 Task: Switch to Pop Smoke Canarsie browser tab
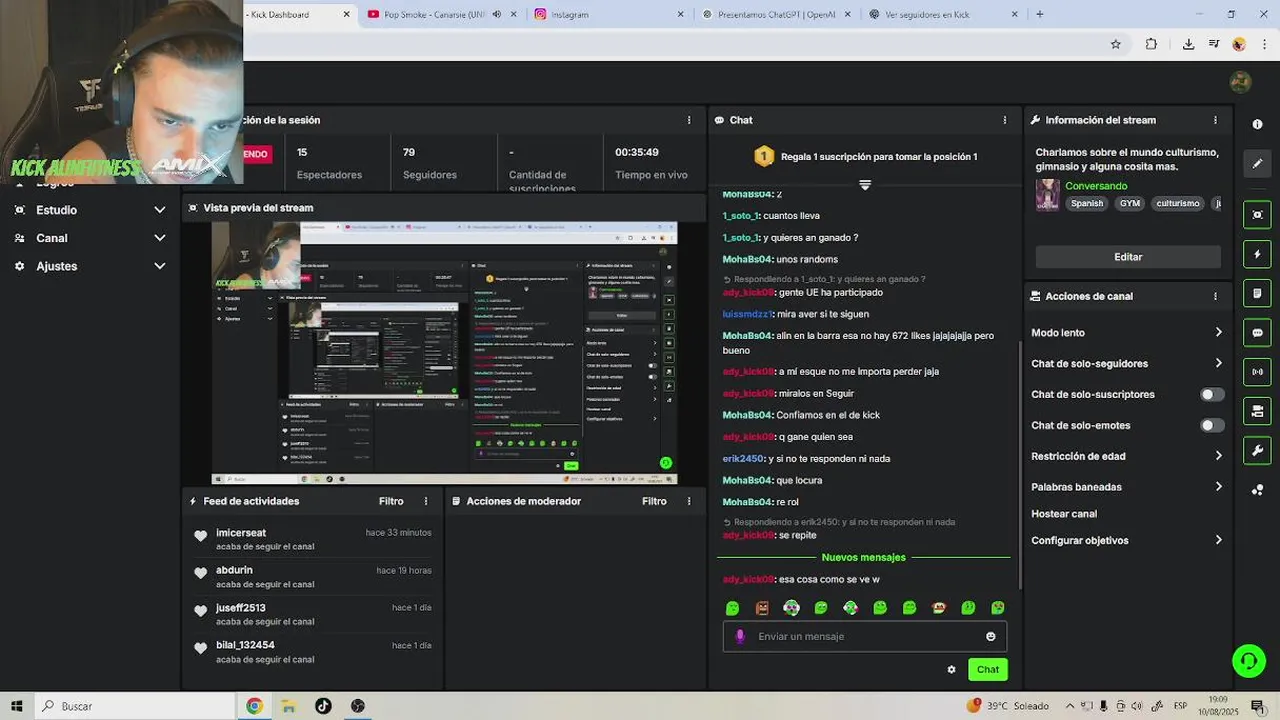pyautogui.click(x=442, y=14)
